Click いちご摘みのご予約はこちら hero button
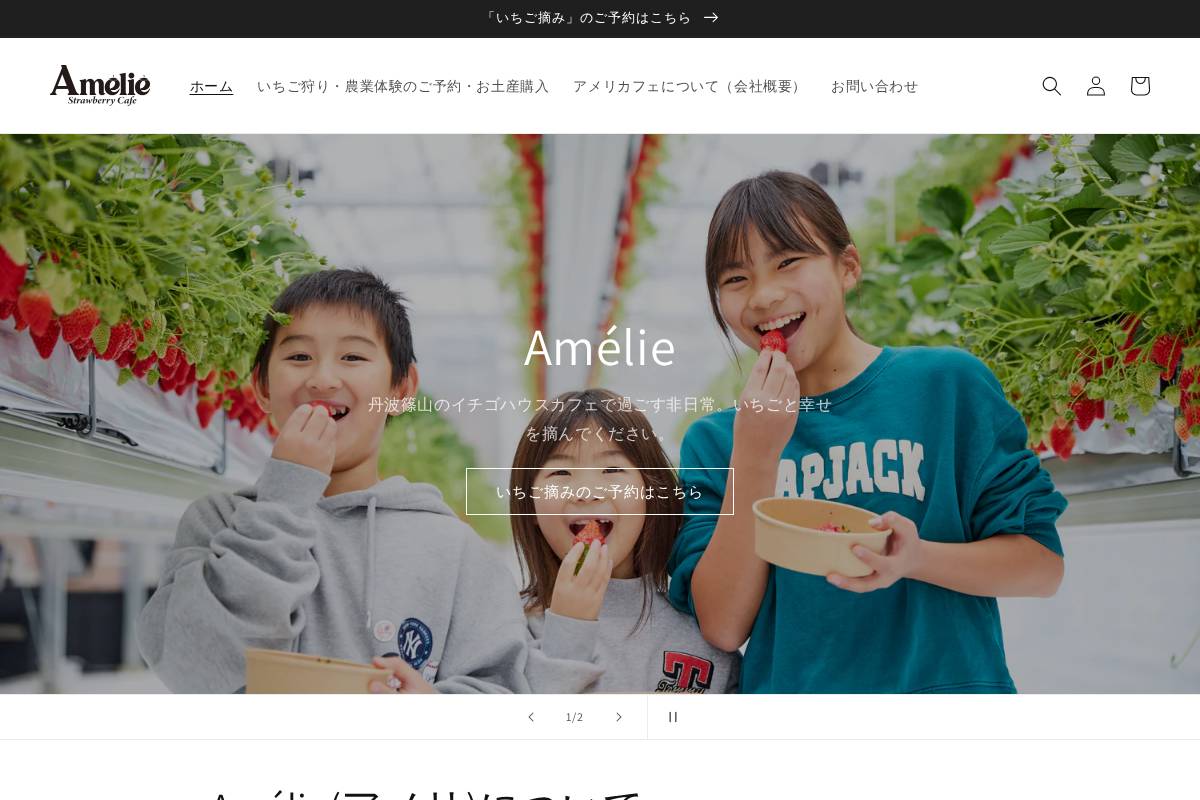Image resolution: width=1200 pixels, height=800 pixels. click(600, 491)
